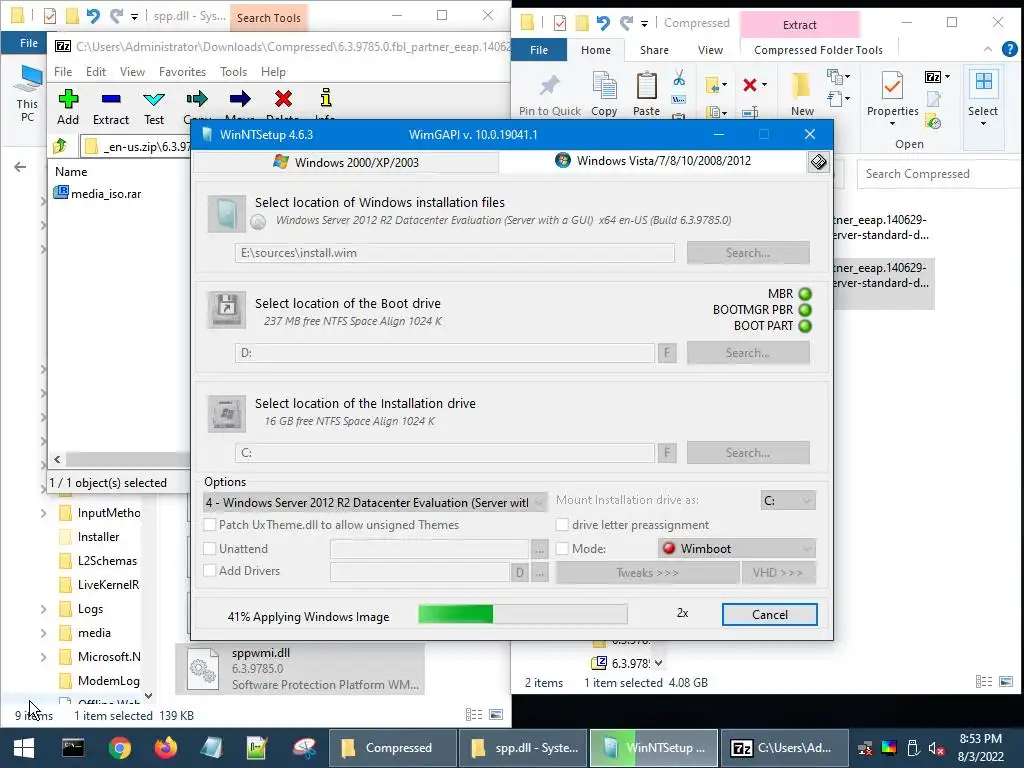1024x768 pixels.
Task: Click the Copy icon in Compressed window ribbon
Action: 604,87
